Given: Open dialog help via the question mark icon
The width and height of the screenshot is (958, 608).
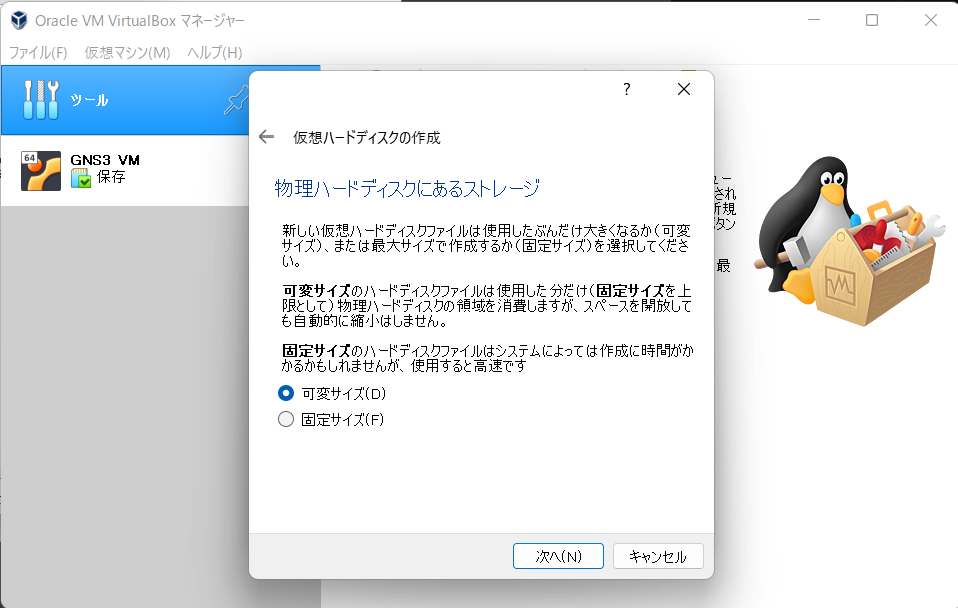Looking at the screenshot, I should [x=626, y=89].
